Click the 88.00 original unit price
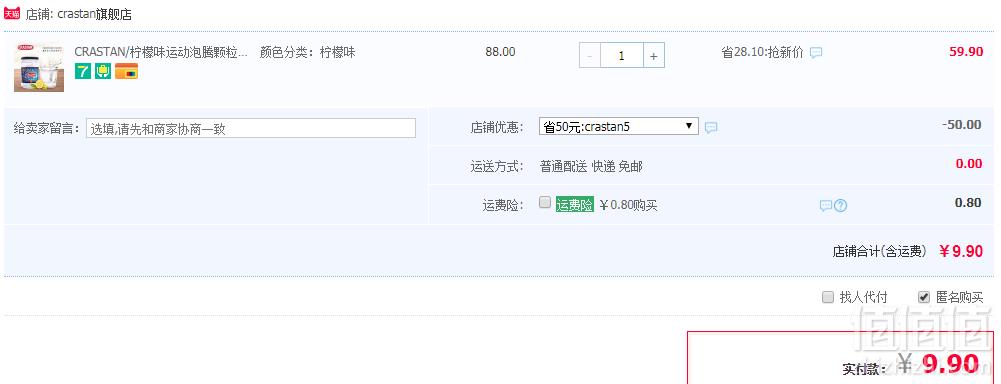 pyautogui.click(x=500, y=52)
